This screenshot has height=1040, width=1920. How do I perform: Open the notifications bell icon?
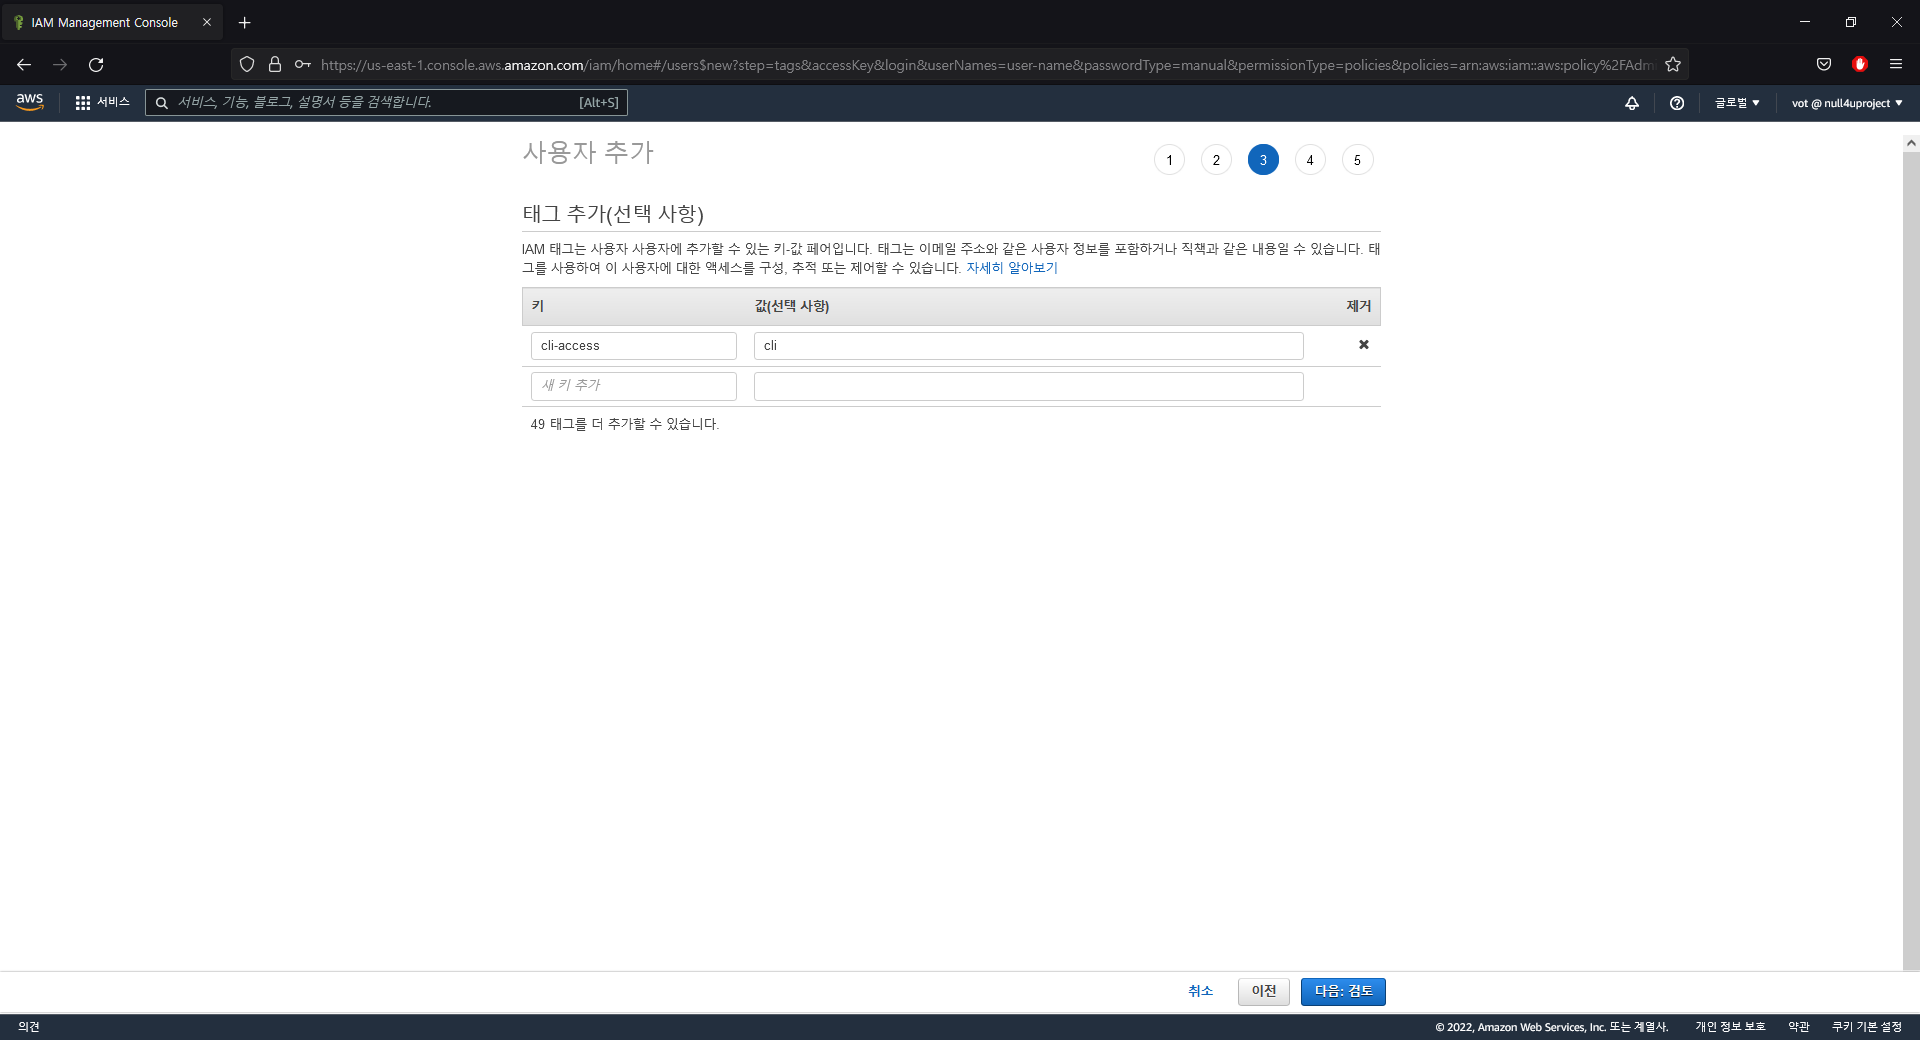pos(1632,103)
